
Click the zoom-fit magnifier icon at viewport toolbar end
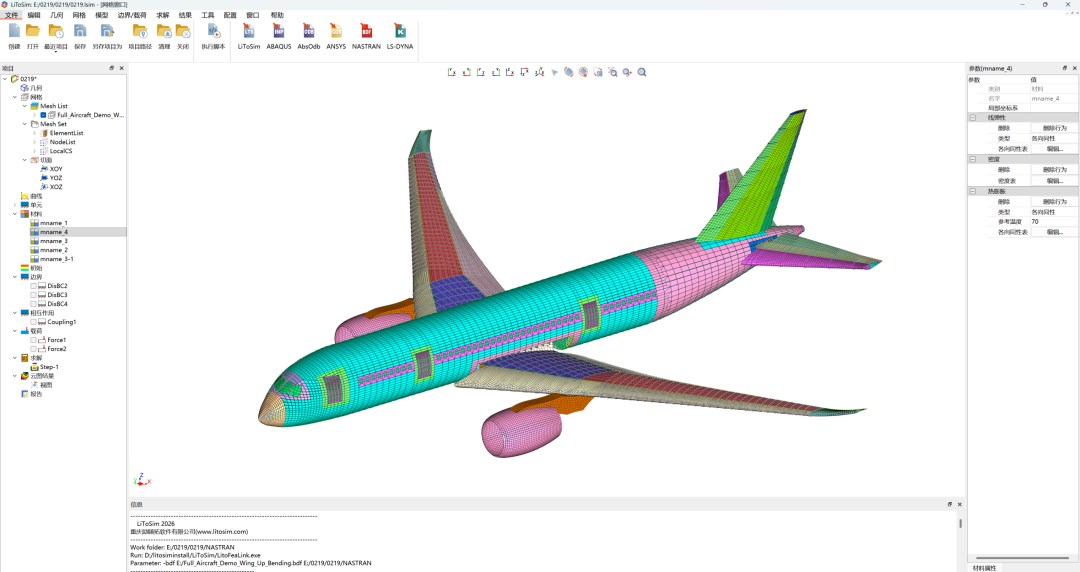pos(642,72)
